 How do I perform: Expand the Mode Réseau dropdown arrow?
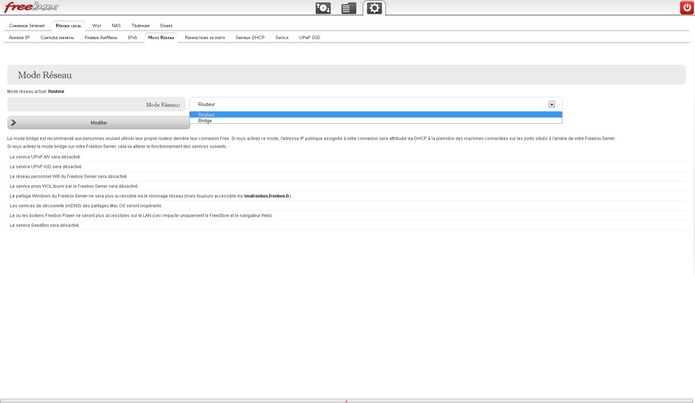tap(551, 104)
